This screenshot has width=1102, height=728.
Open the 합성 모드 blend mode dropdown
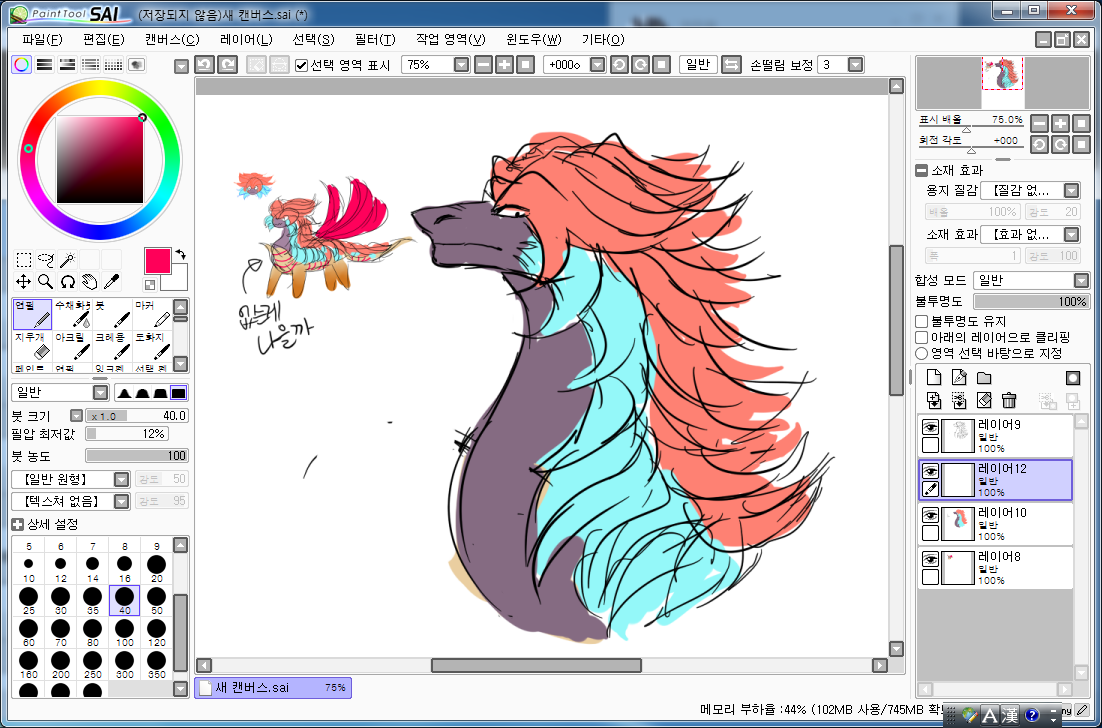coord(1081,280)
